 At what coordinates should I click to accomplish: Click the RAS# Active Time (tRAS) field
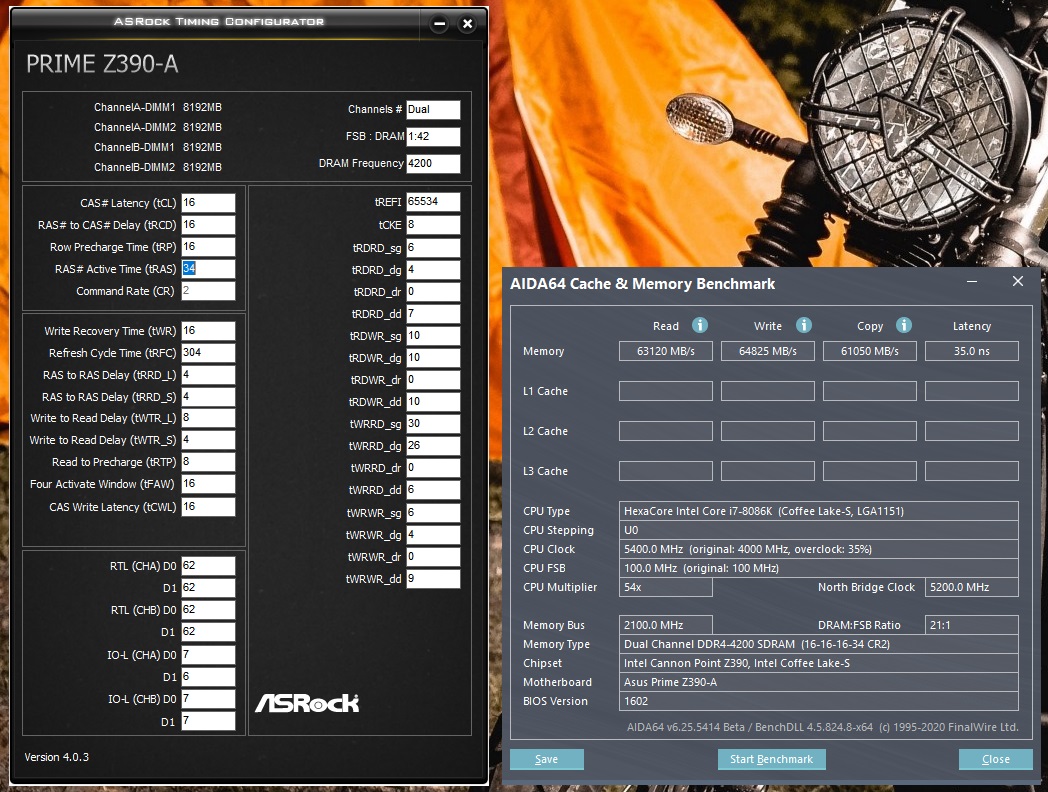pyautogui.click(x=208, y=269)
